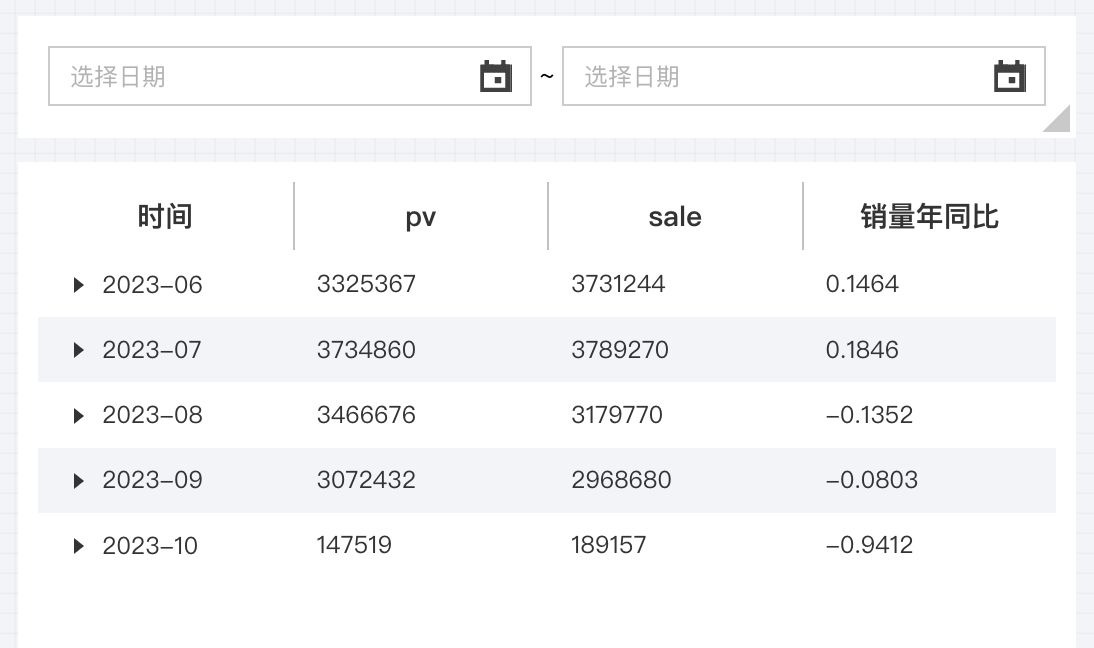Viewport: 1094px width, 648px height.
Task: Select the 2023-08 time cell text
Action: tap(152, 415)
